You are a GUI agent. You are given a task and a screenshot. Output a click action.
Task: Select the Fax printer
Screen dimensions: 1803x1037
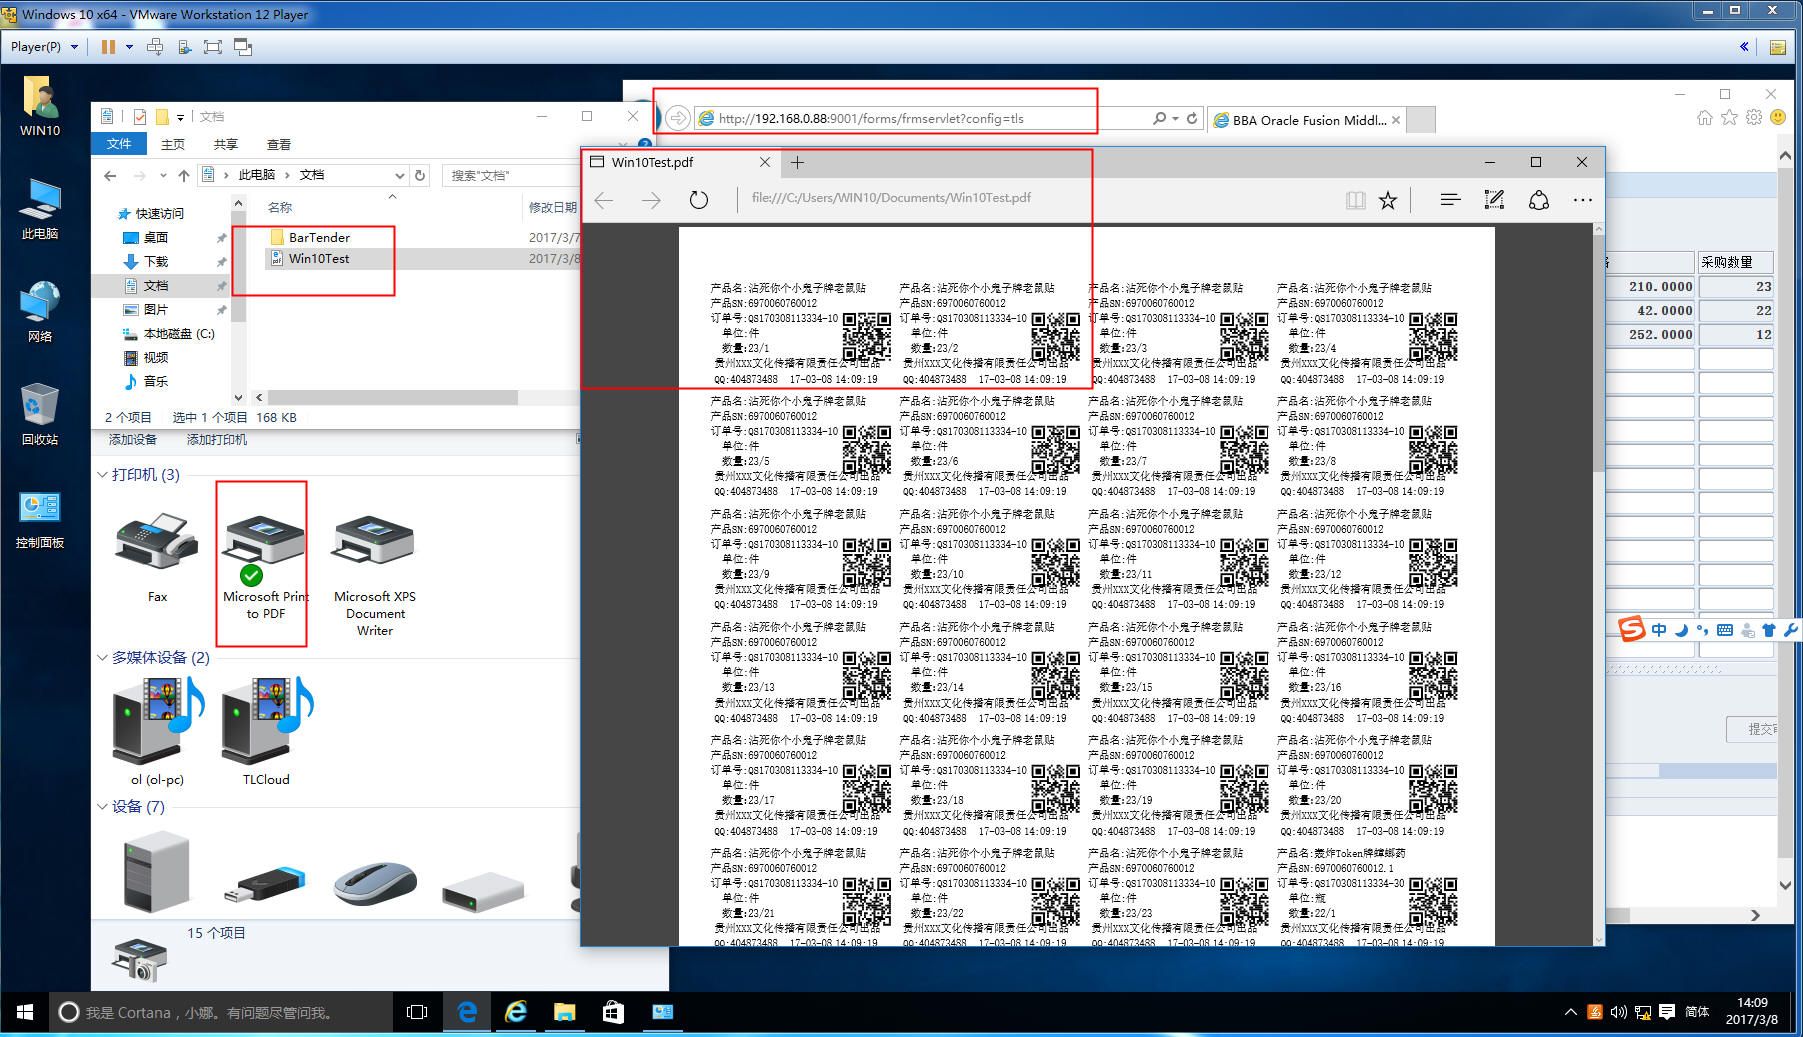tap(157, 558)
